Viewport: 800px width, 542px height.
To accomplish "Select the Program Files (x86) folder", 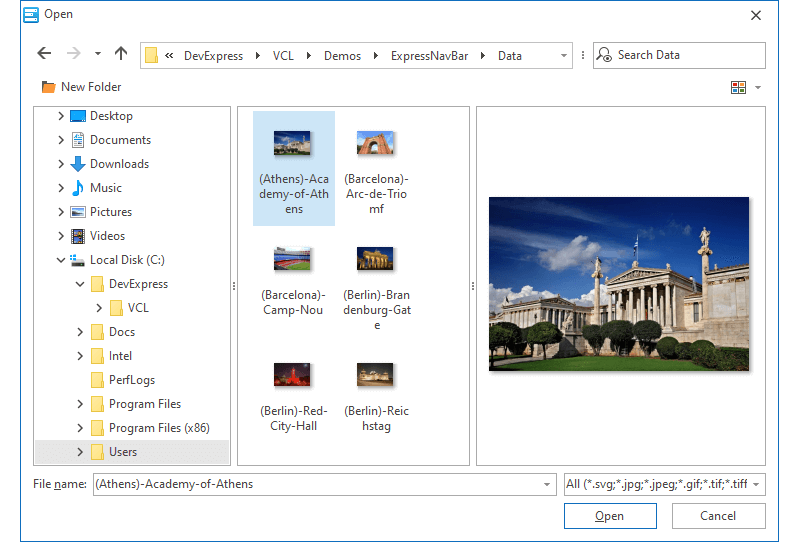I will pos(159,428).
